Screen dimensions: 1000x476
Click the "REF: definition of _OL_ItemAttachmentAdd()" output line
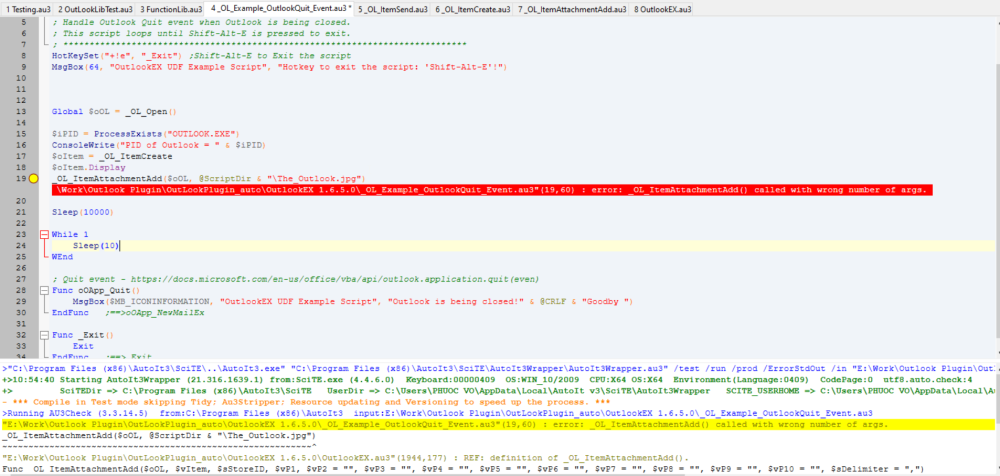click(346, 458)
